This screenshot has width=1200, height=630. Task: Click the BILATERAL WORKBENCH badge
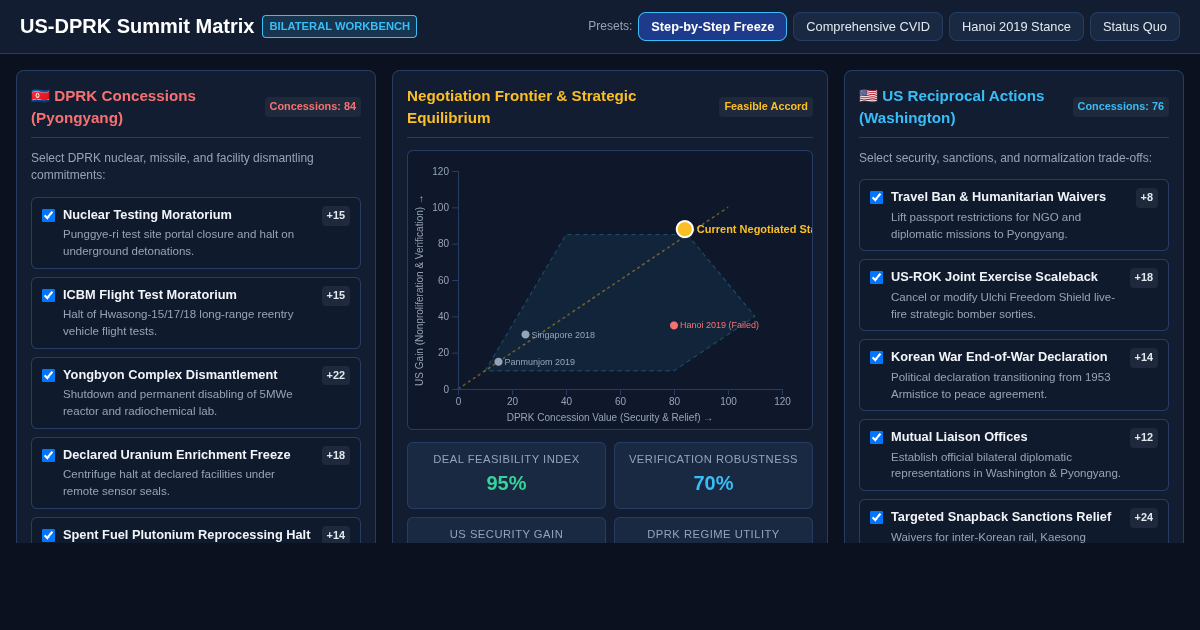[x=339, y=26]
